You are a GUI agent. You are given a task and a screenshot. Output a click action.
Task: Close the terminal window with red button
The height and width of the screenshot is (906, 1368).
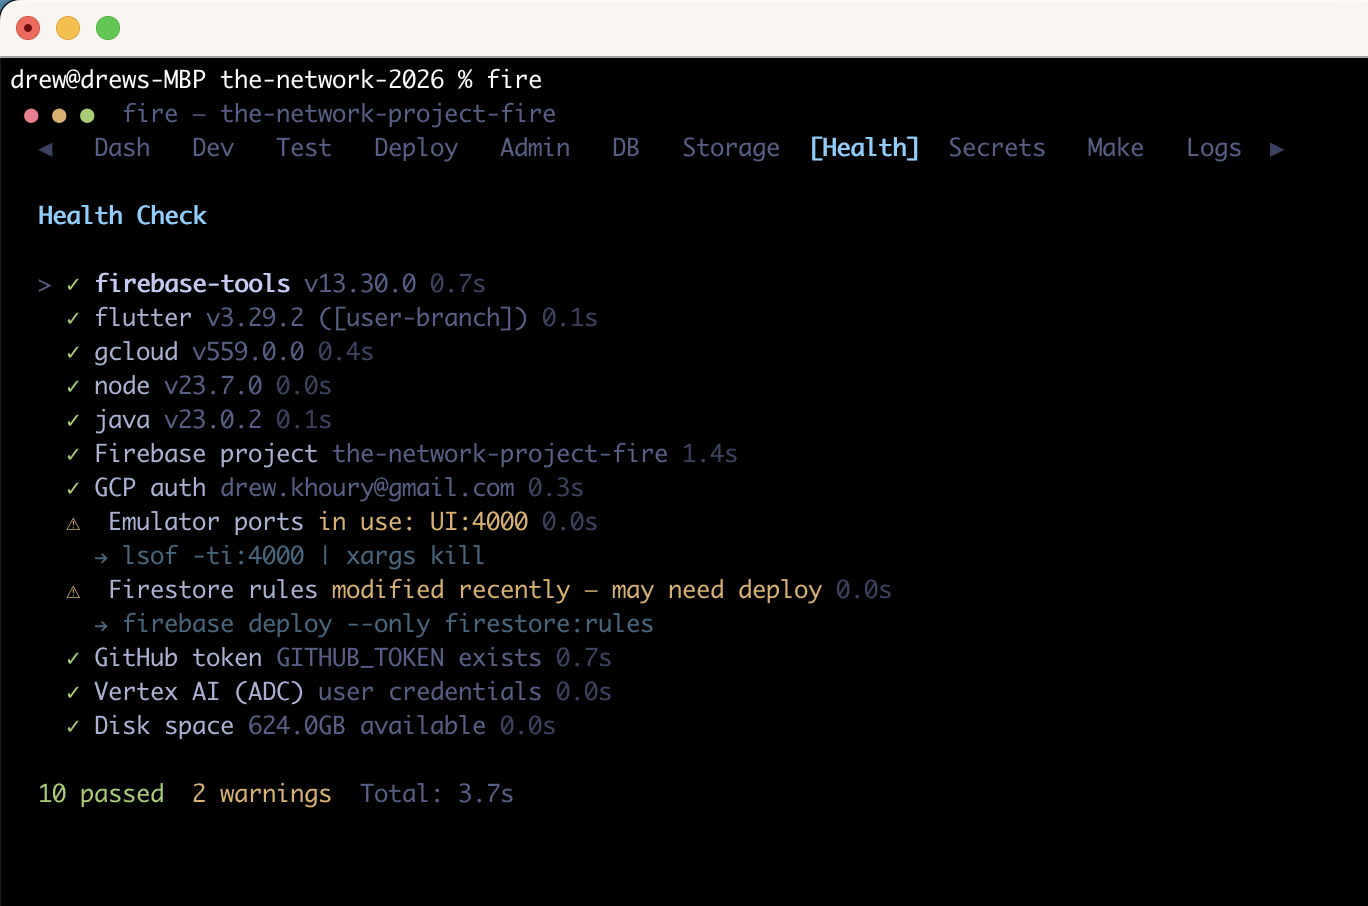tap(28, 28)
